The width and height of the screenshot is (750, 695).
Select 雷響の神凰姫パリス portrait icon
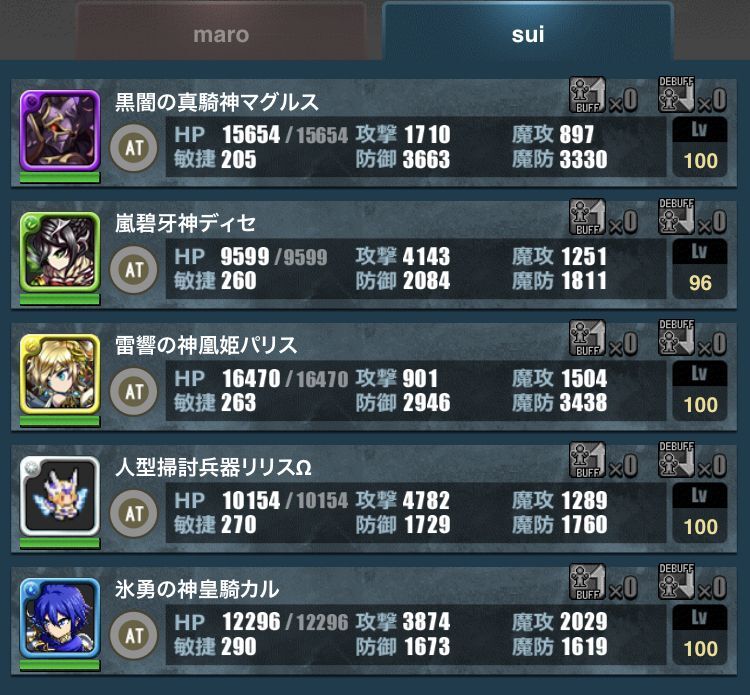point(60,374)
